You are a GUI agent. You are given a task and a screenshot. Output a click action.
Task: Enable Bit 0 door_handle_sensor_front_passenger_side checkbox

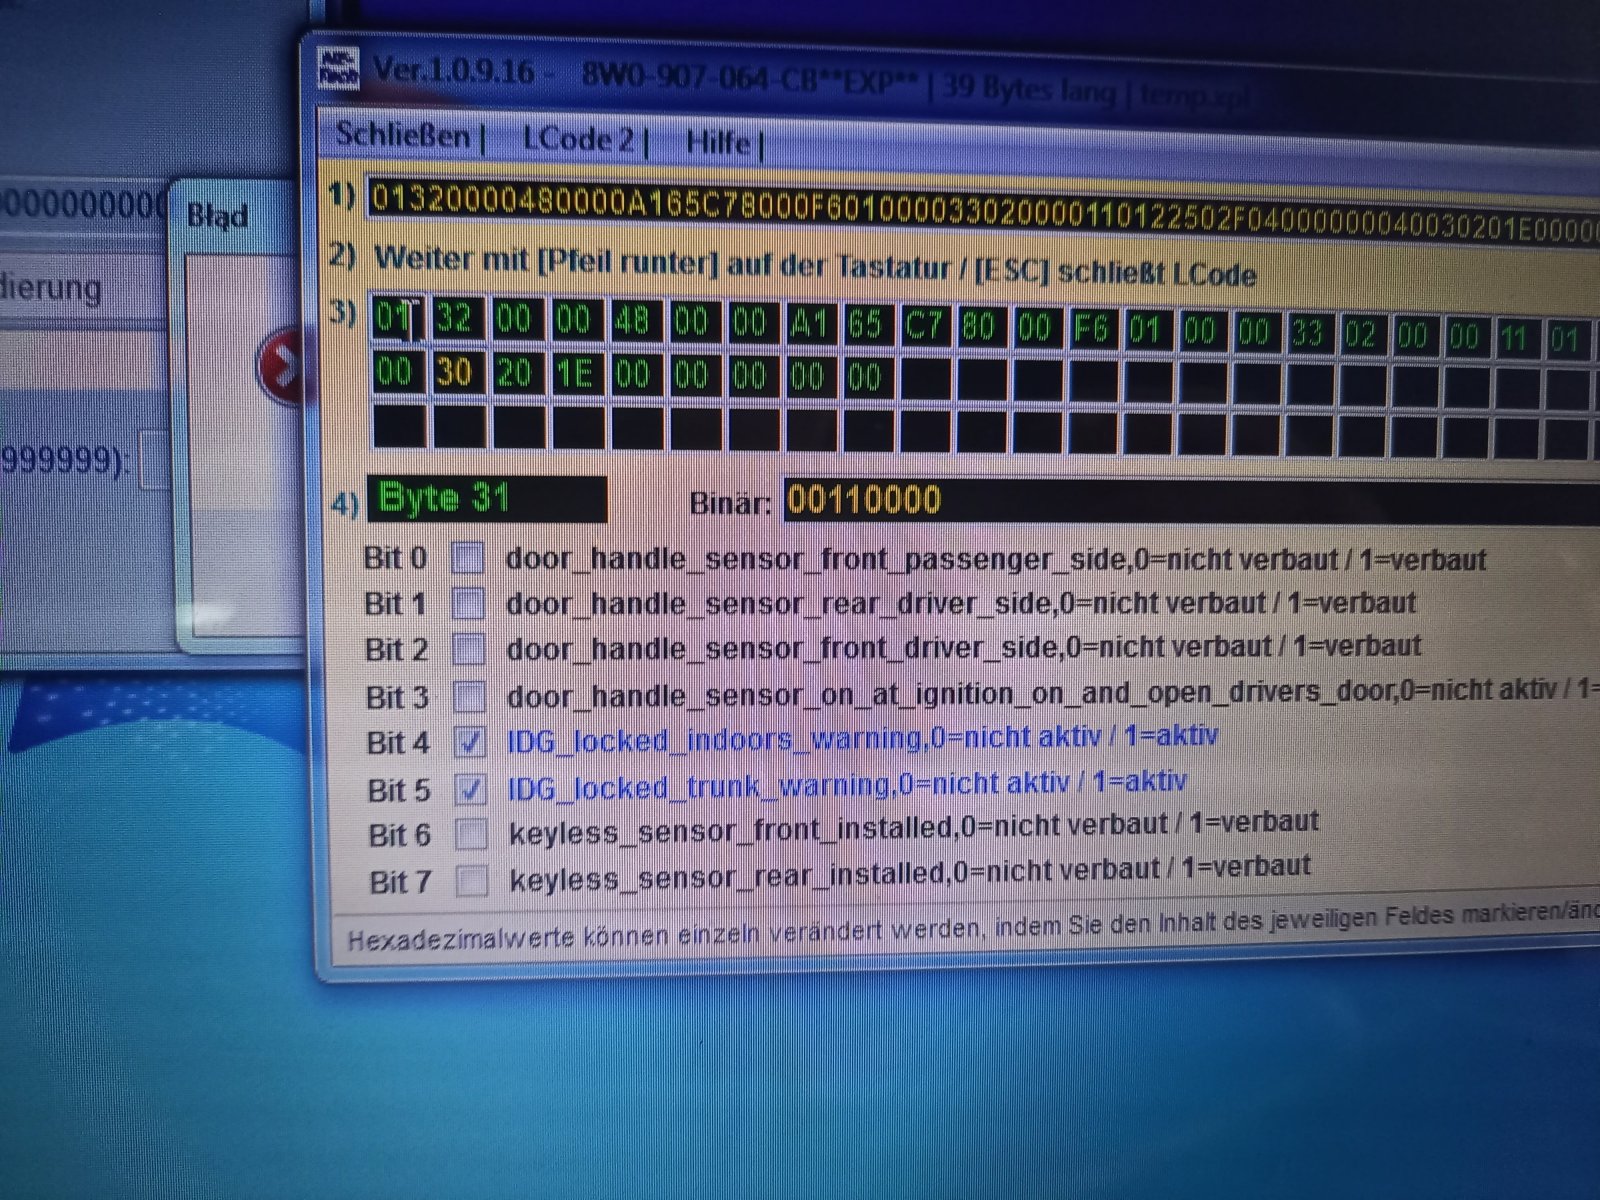pyautogui.click(x=468, y=557)
